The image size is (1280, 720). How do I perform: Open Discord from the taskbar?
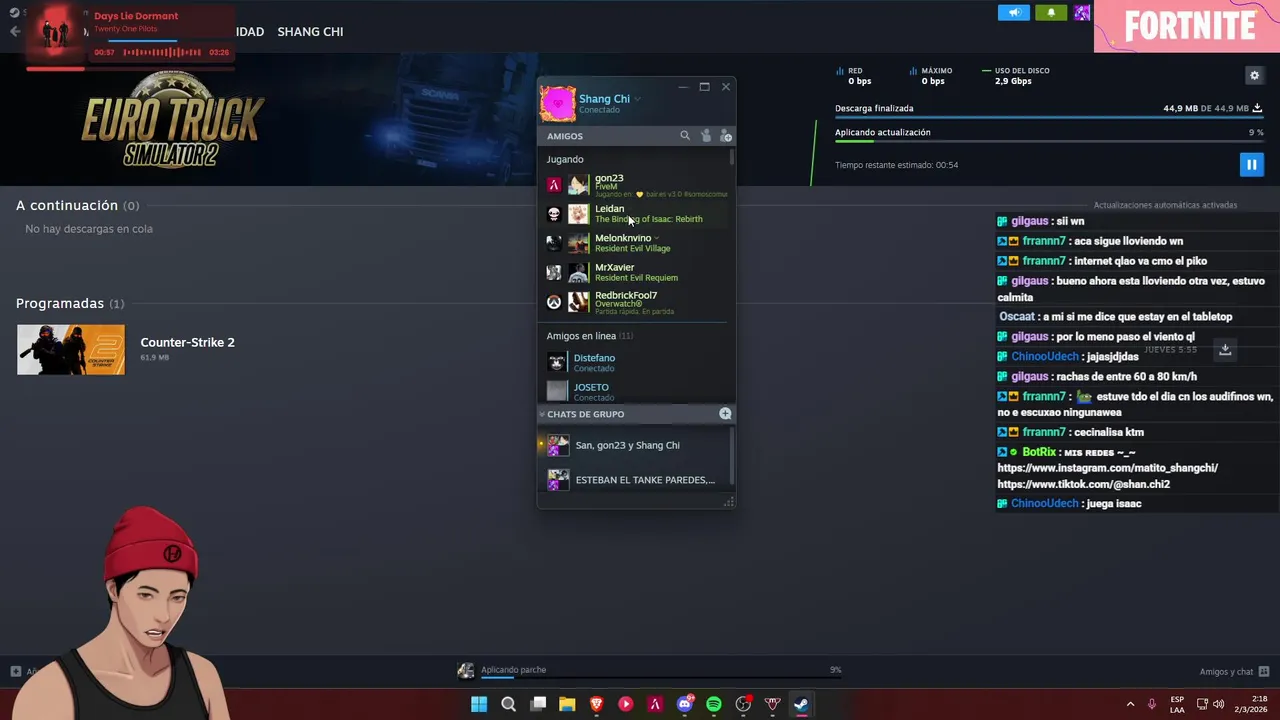(685, 704)
